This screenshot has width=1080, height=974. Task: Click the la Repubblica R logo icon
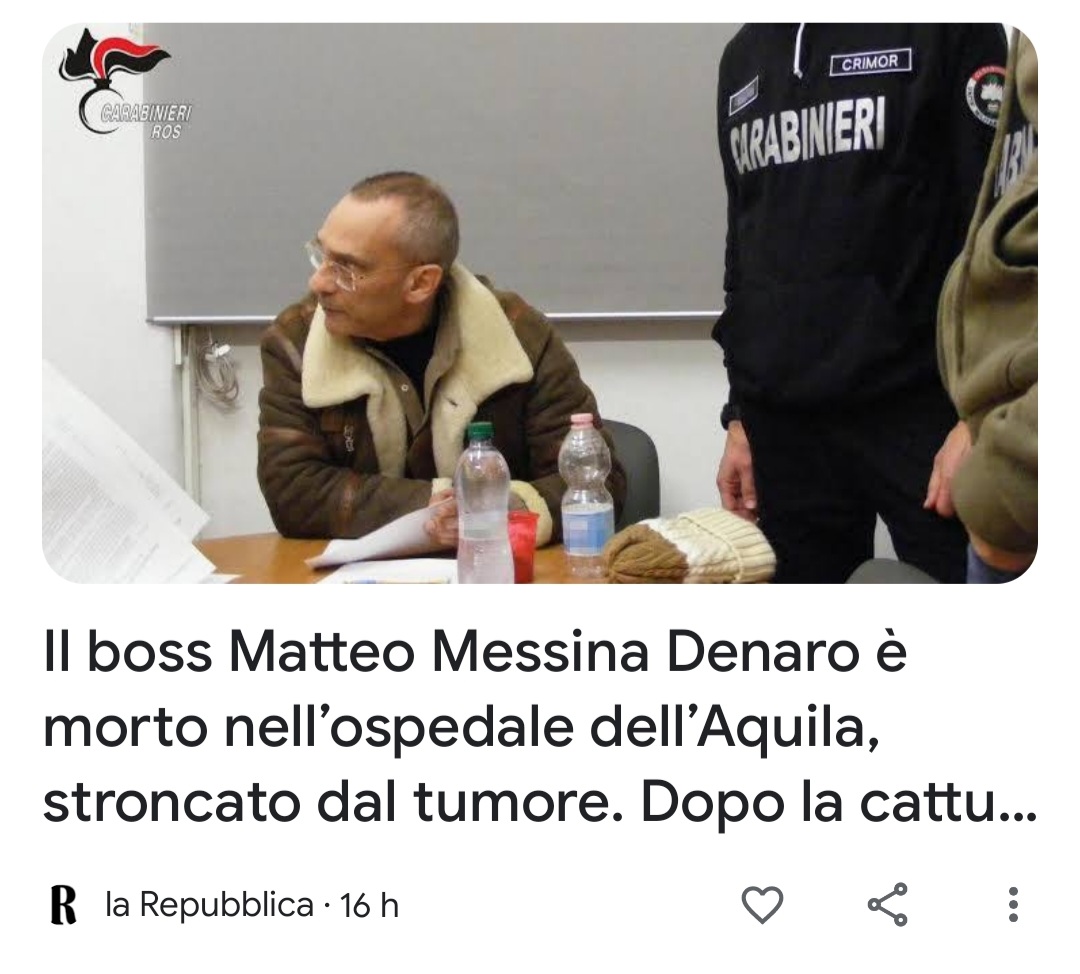click(x=63, y=905)
